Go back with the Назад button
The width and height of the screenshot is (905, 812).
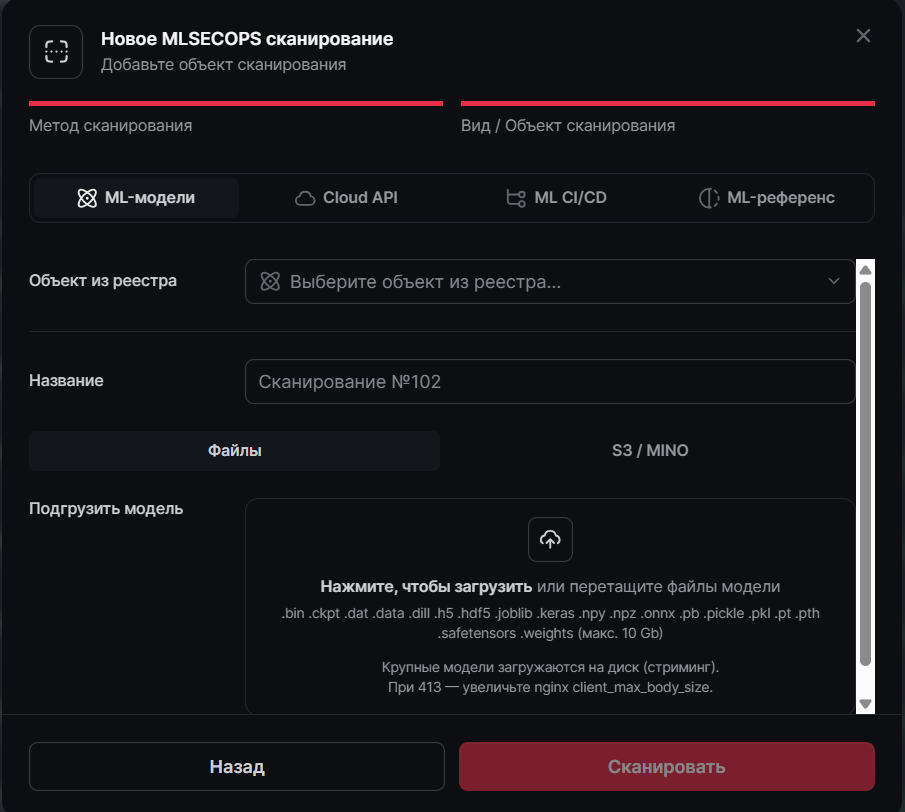[237, 766]
